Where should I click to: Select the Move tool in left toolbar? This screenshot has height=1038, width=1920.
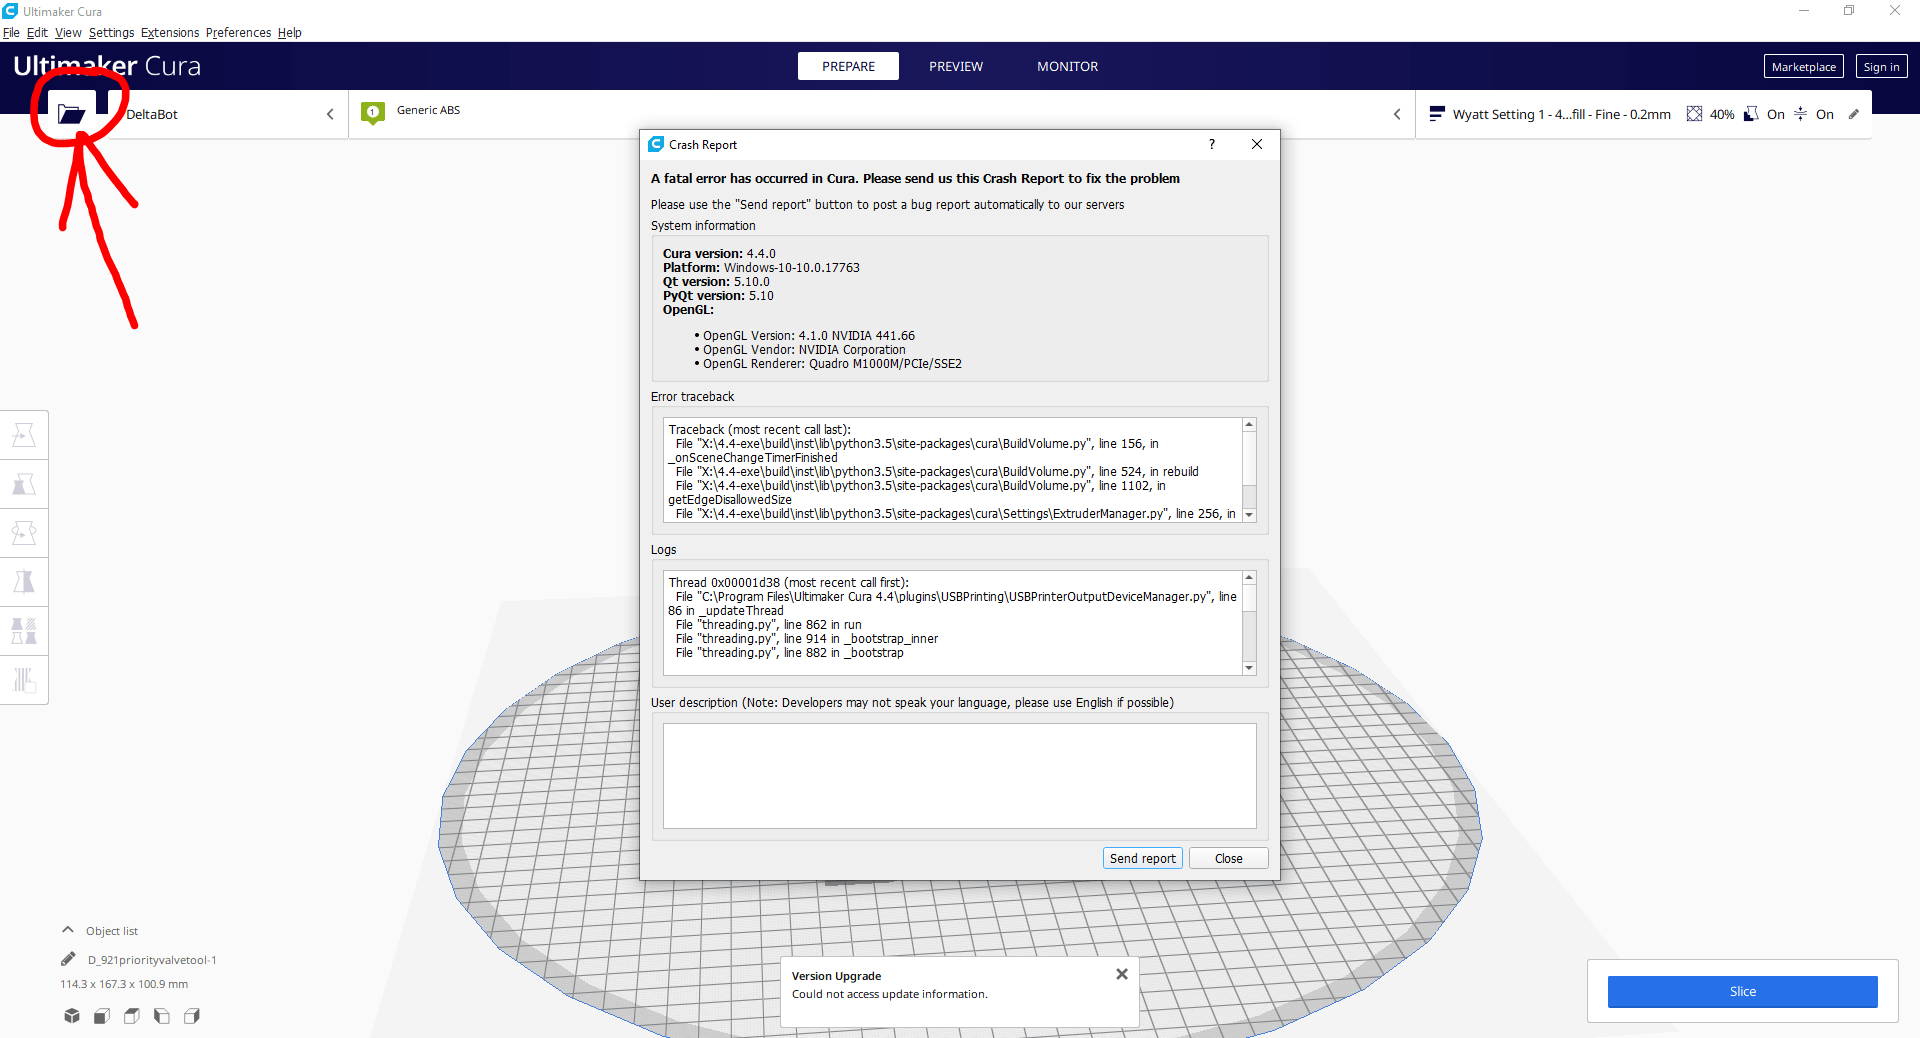coord(24,435)
